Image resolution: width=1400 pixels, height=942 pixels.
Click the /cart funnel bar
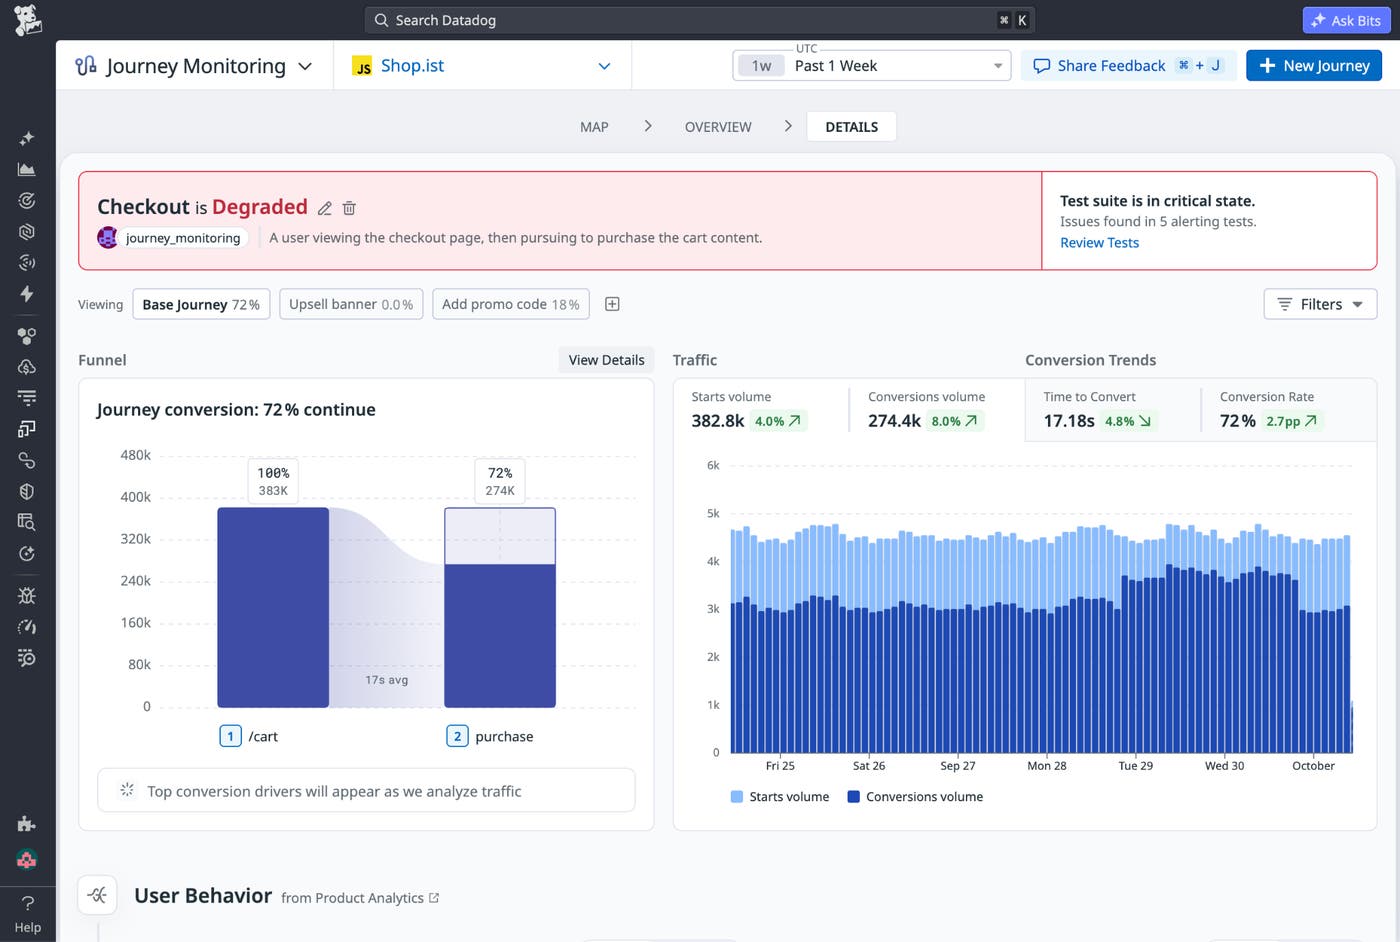(x=273, y=607)
